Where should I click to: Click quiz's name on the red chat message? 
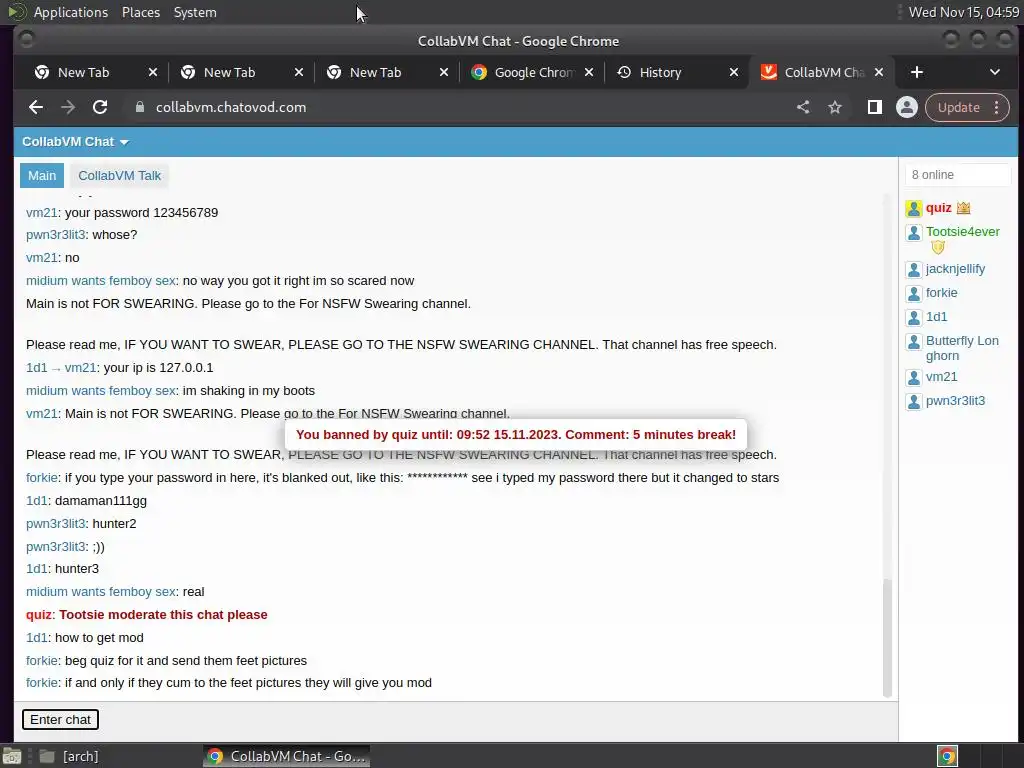(39, 615)
